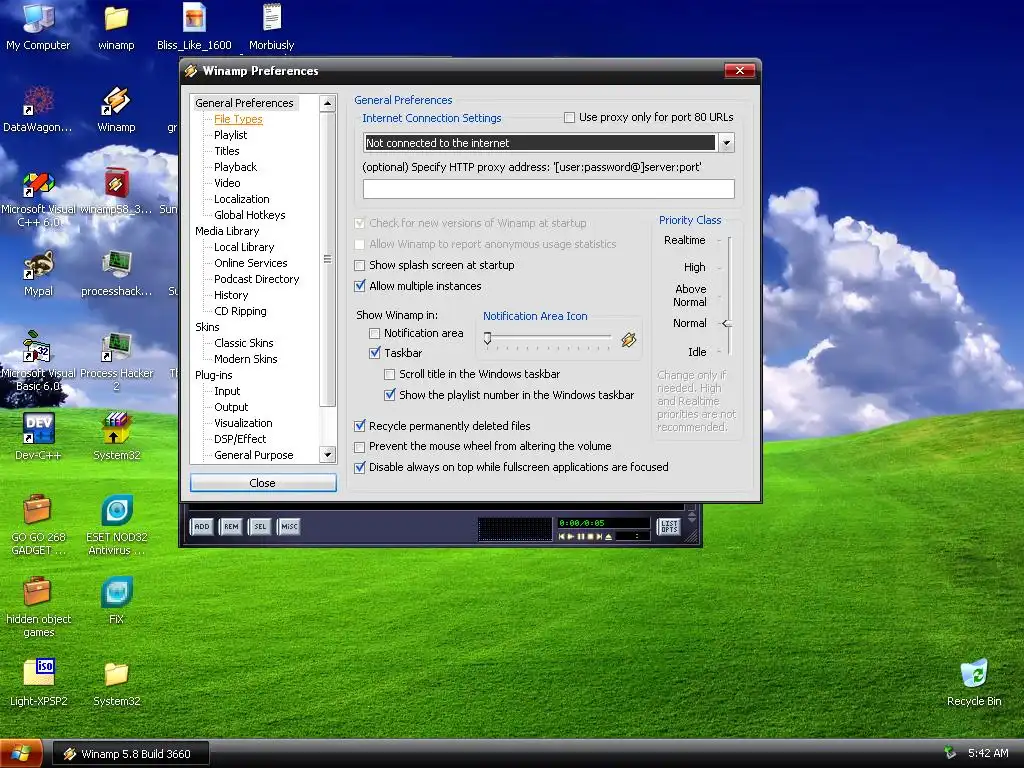Open the Global Hotkeys page
This screenshot has width=1024, height=768.
249,215
